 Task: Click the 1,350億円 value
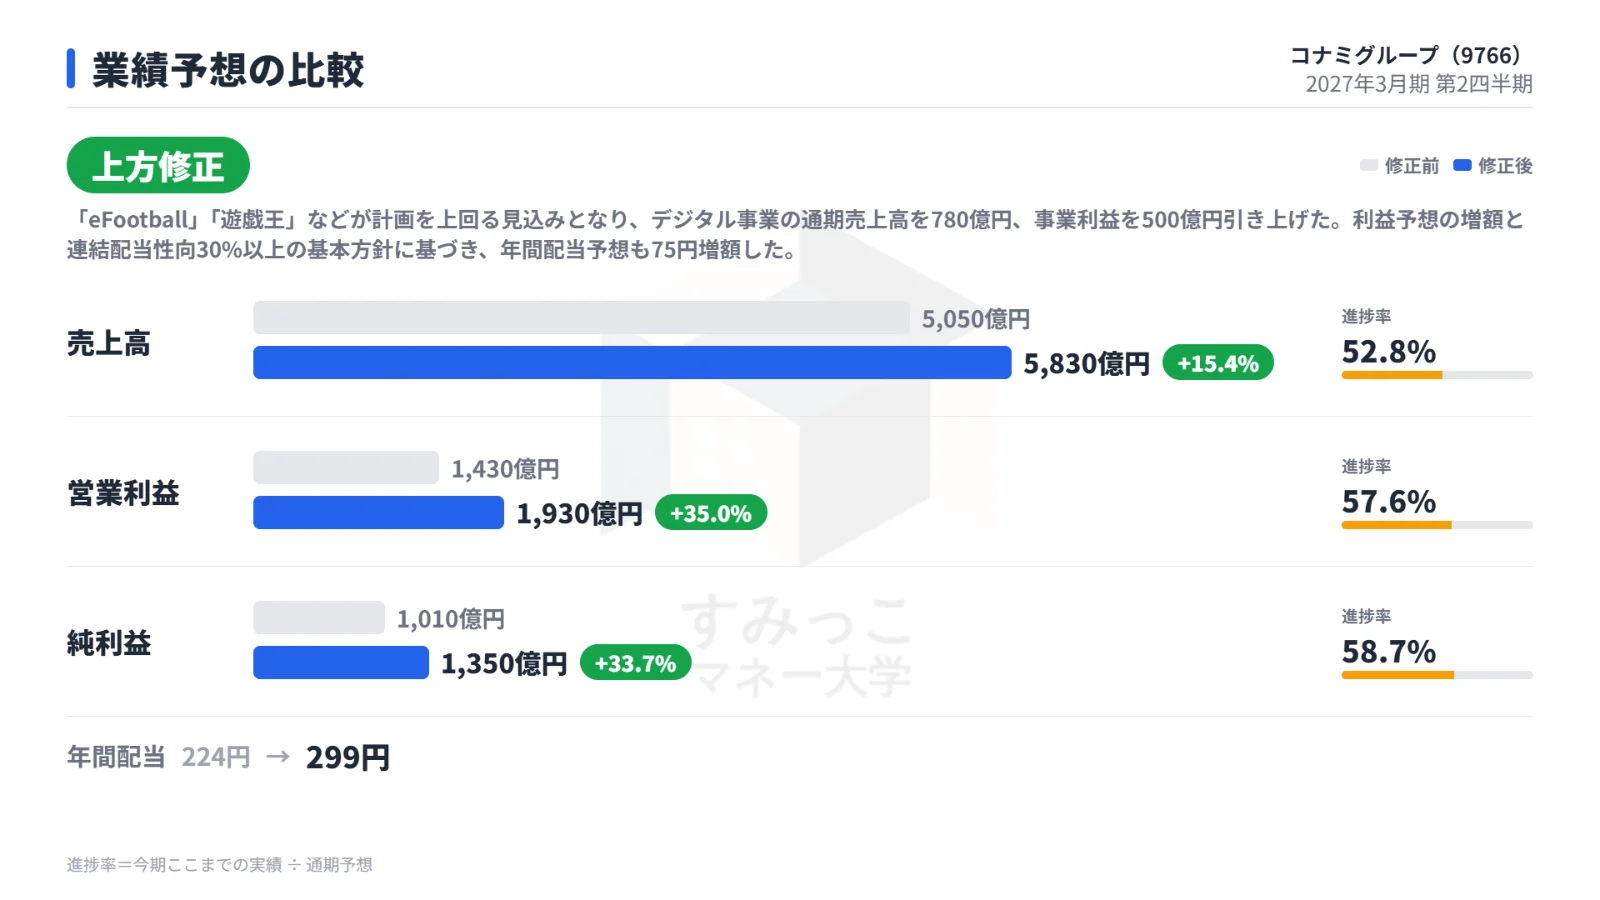505,663
